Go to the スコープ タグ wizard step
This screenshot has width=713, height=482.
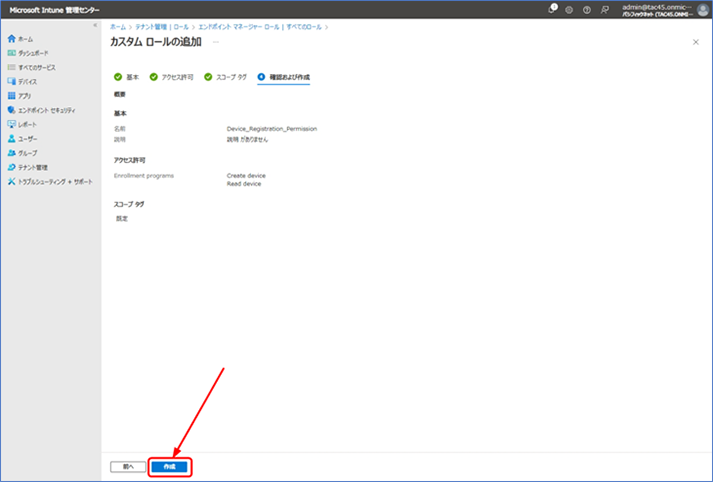click(225, 77)
